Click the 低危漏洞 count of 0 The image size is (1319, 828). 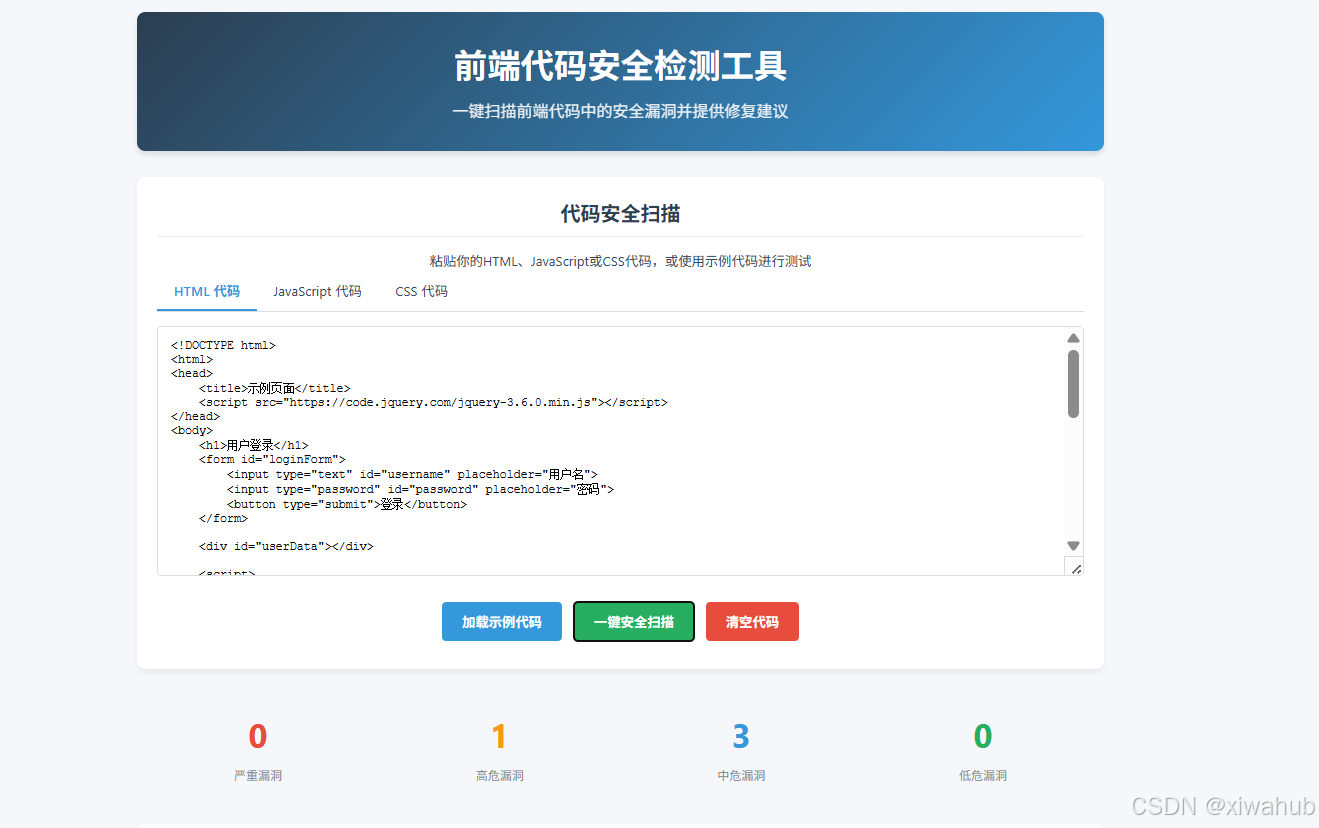[983, 737]
